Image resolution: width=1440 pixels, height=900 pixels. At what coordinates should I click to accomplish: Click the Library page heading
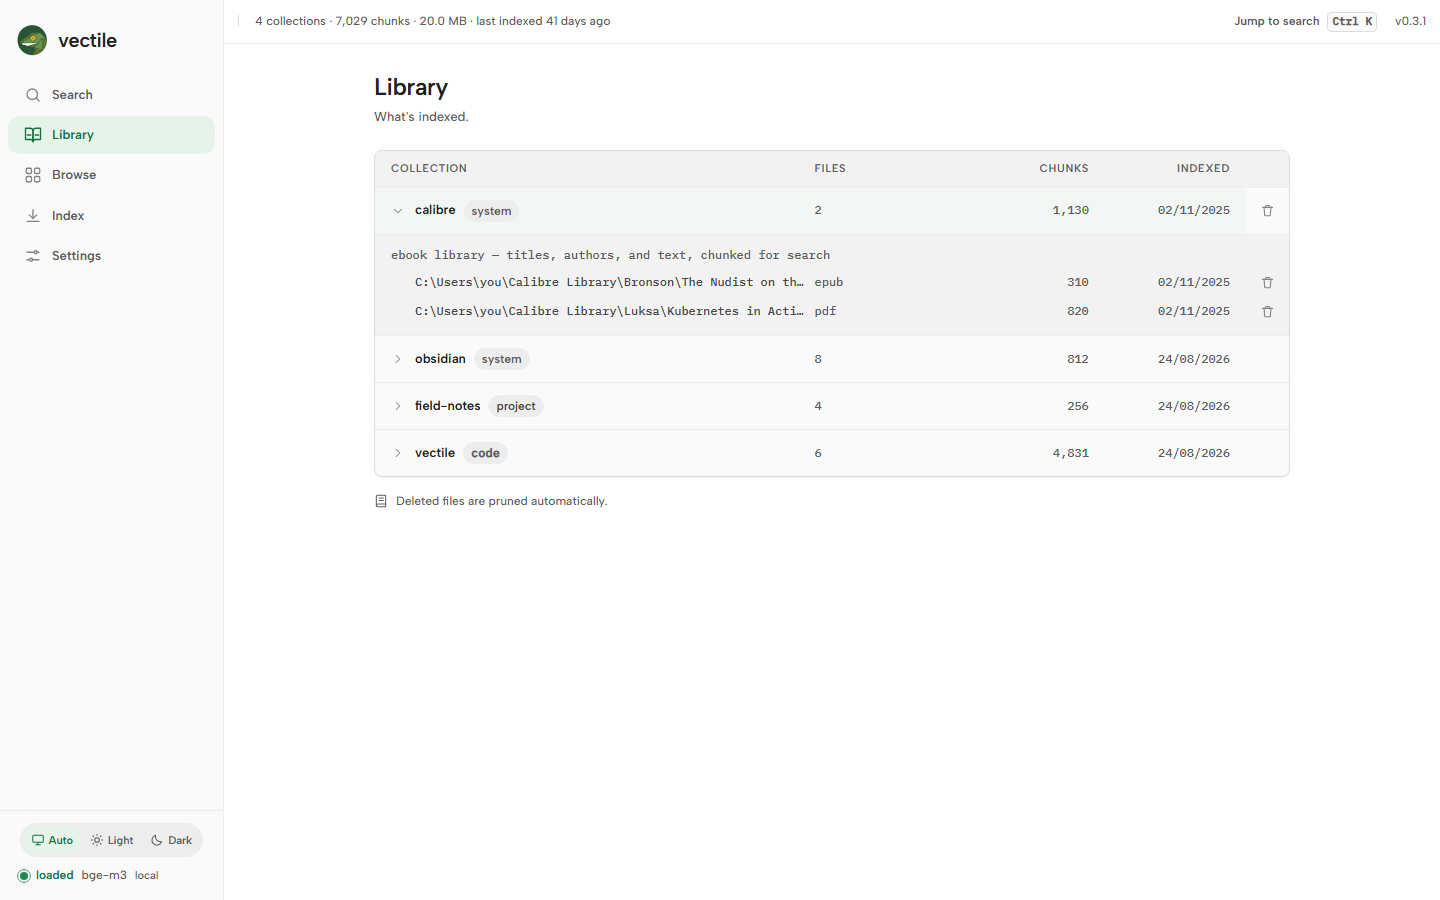tap(411, 87)
